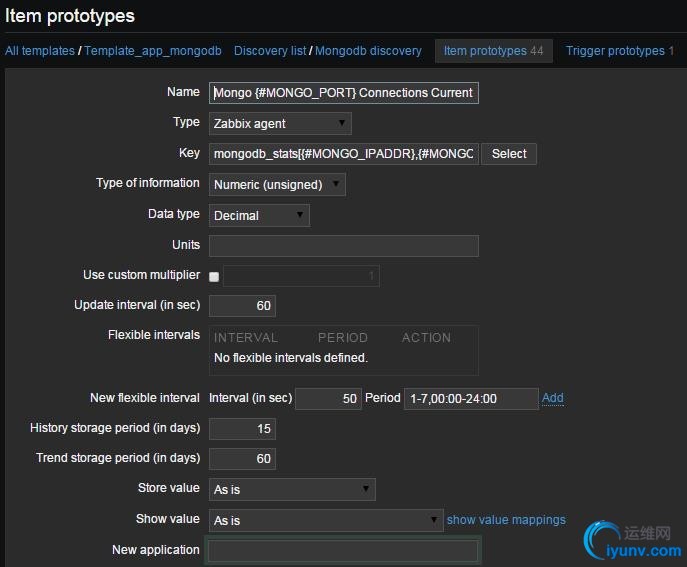Open the Store value dropdown
Image resolution: width=687 pixels, height=567 pixels.
292,489
